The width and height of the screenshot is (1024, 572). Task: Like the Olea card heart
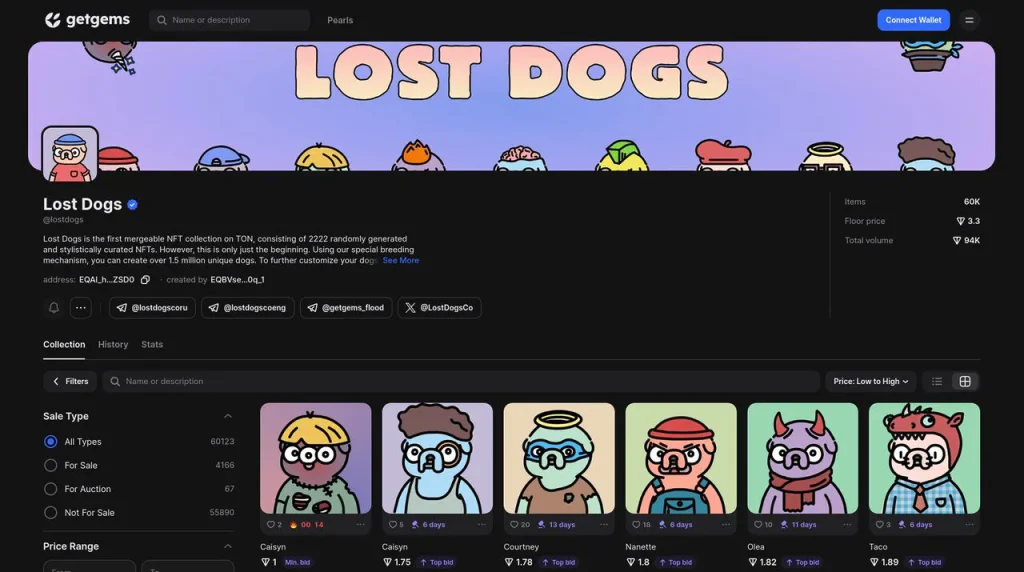tap(758, 524)
